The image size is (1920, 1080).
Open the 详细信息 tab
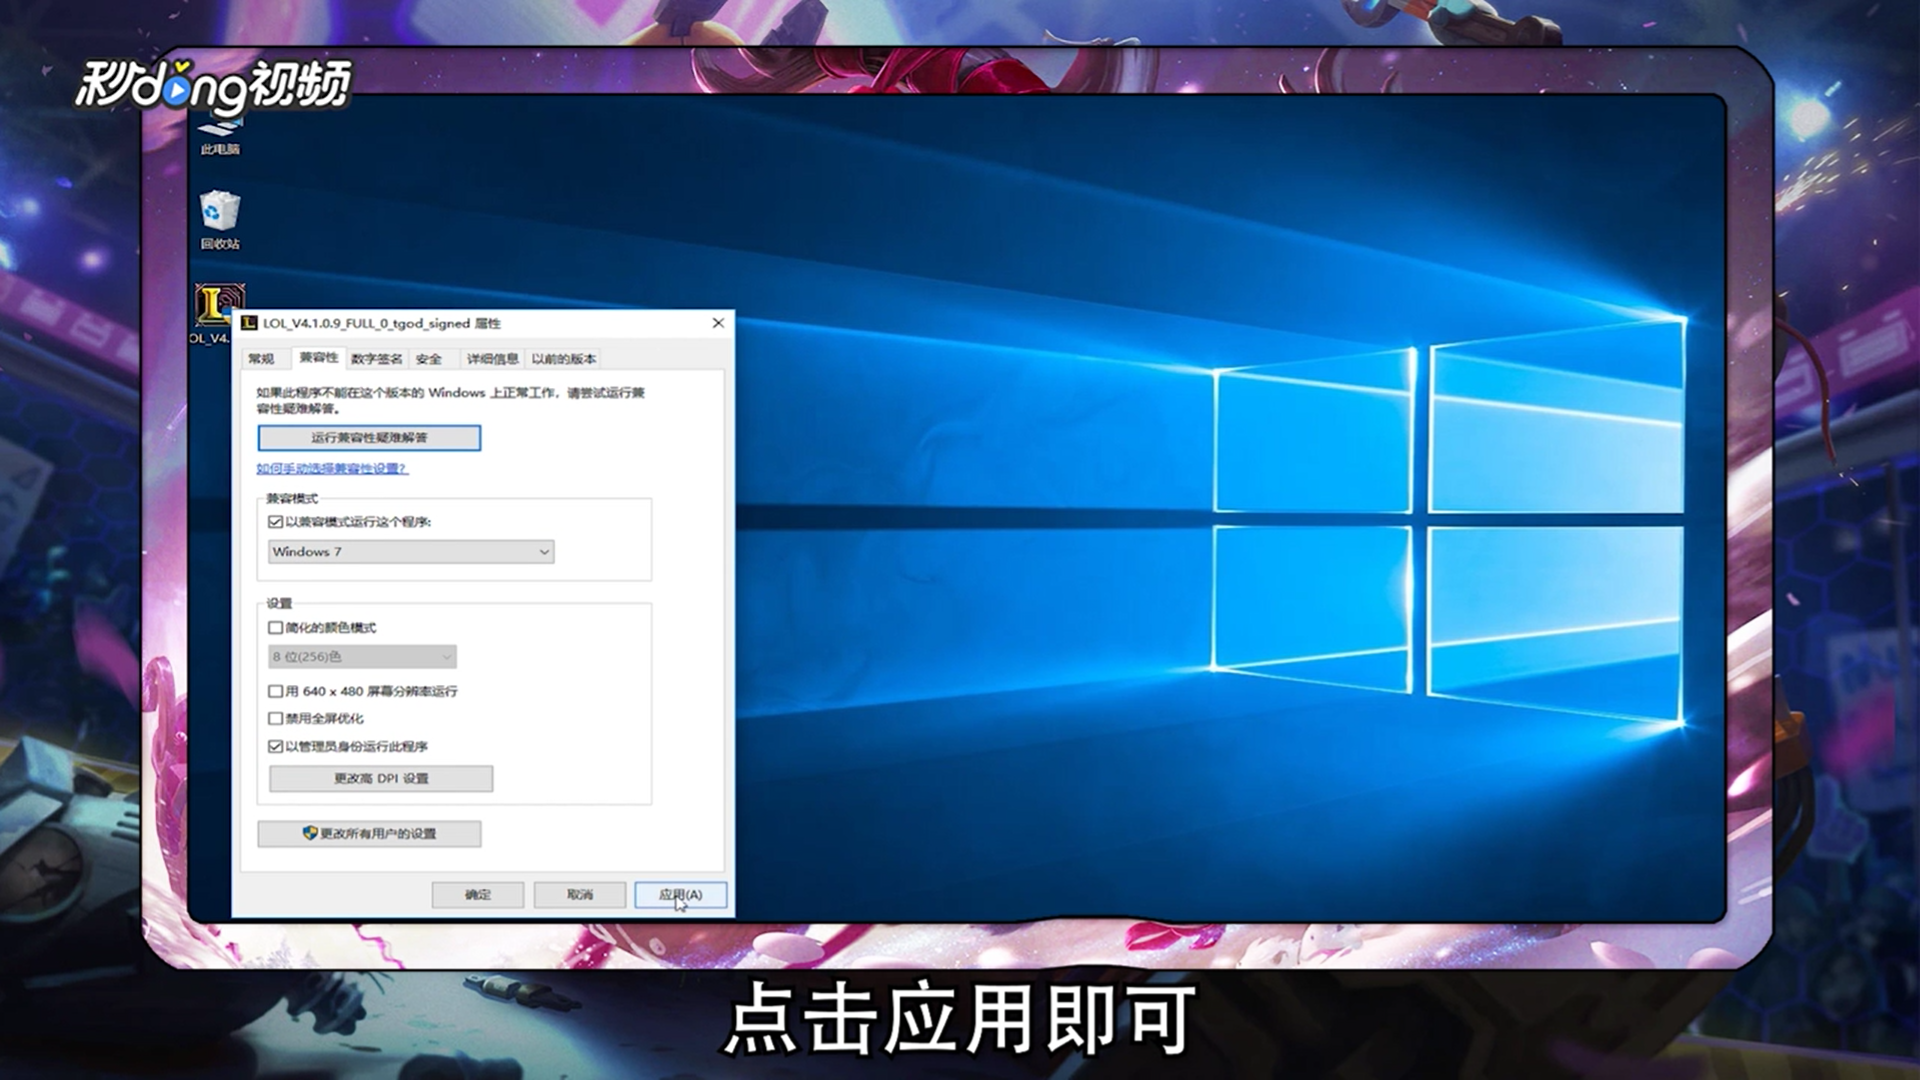pyautogui.click(x=492, y=358)
